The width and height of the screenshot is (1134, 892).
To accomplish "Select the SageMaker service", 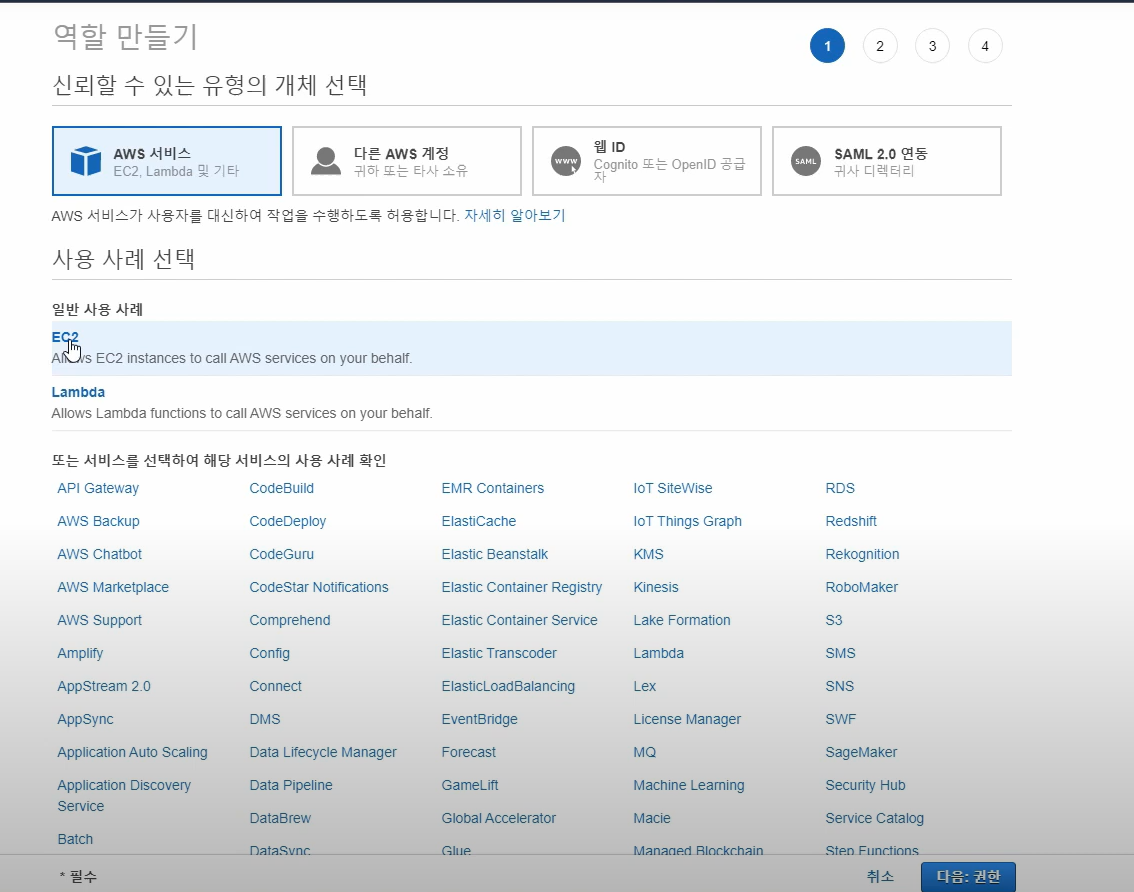I will click(x=861, y=752).
